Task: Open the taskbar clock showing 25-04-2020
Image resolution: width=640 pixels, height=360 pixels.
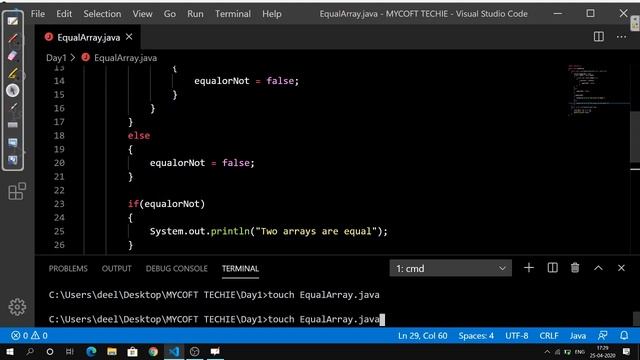Action: 602,352
